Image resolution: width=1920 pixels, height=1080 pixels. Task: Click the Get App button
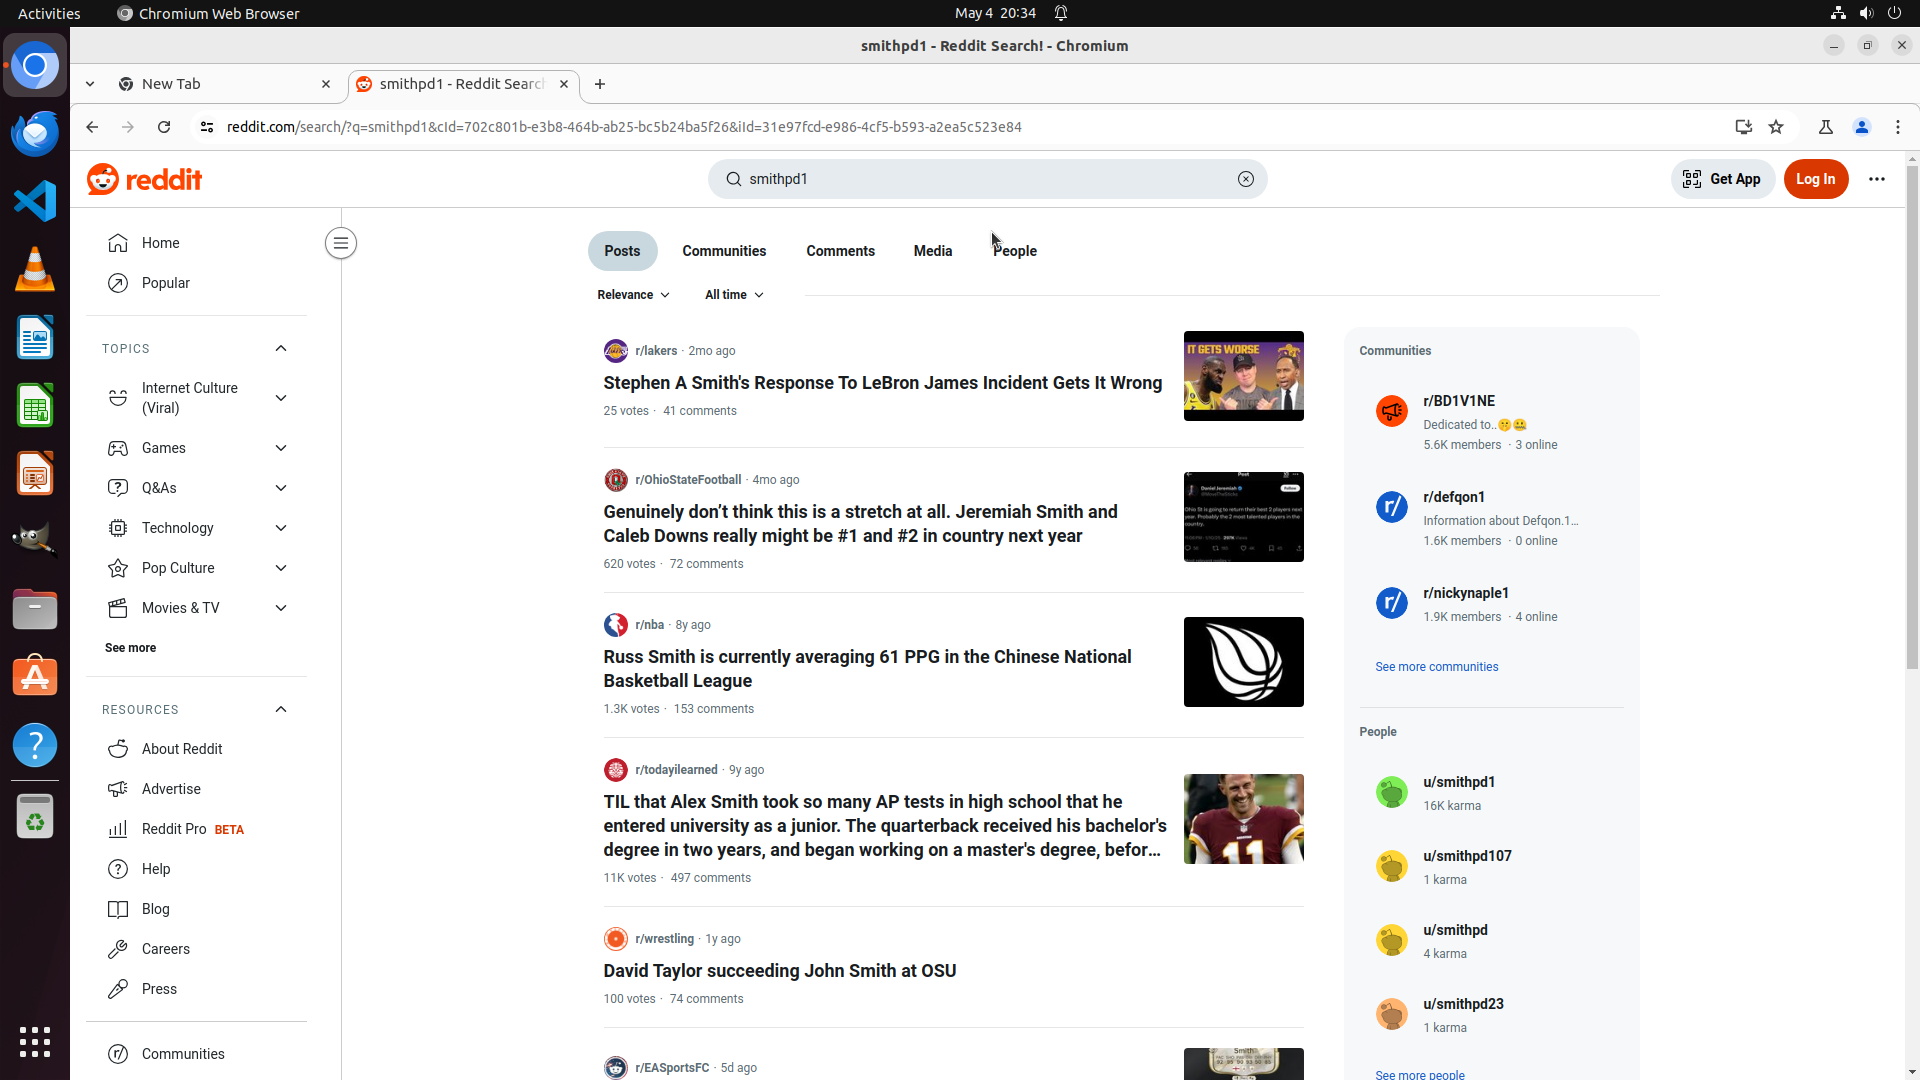(1722, 179)
